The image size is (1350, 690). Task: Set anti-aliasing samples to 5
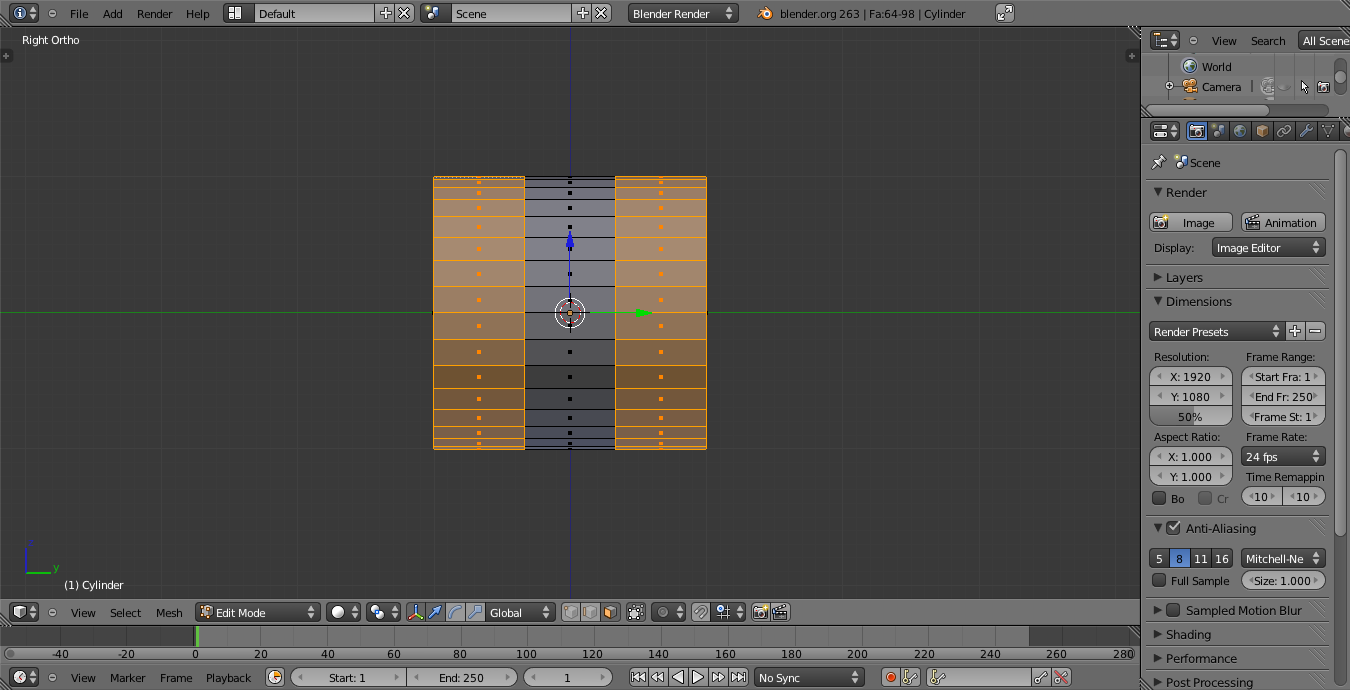(x=1159, y=558)
